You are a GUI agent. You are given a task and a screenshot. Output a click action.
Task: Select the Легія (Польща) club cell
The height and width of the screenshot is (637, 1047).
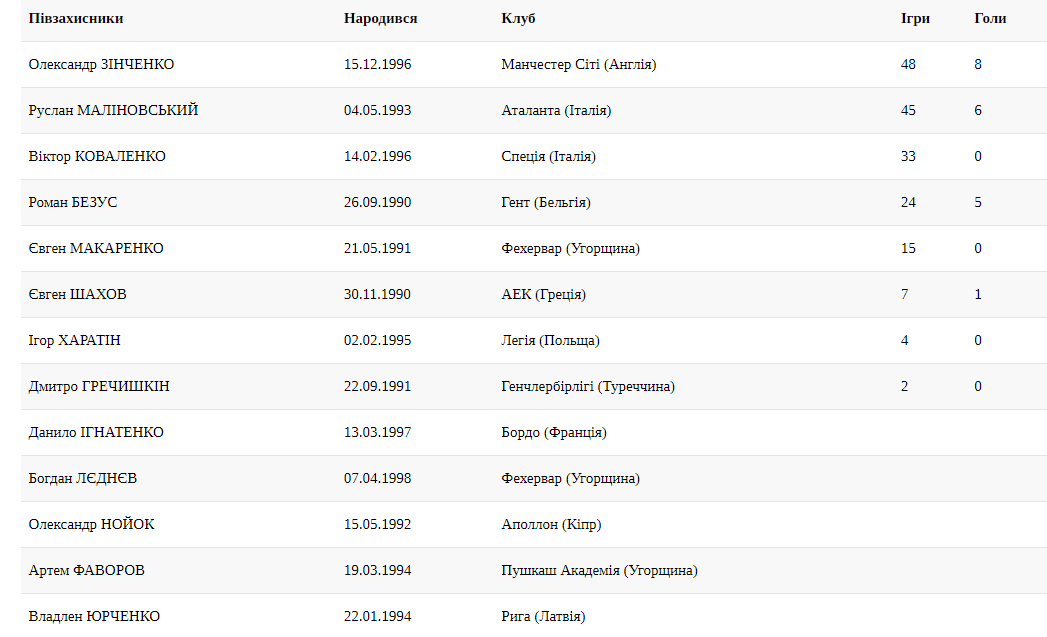(x=550, y=340)
